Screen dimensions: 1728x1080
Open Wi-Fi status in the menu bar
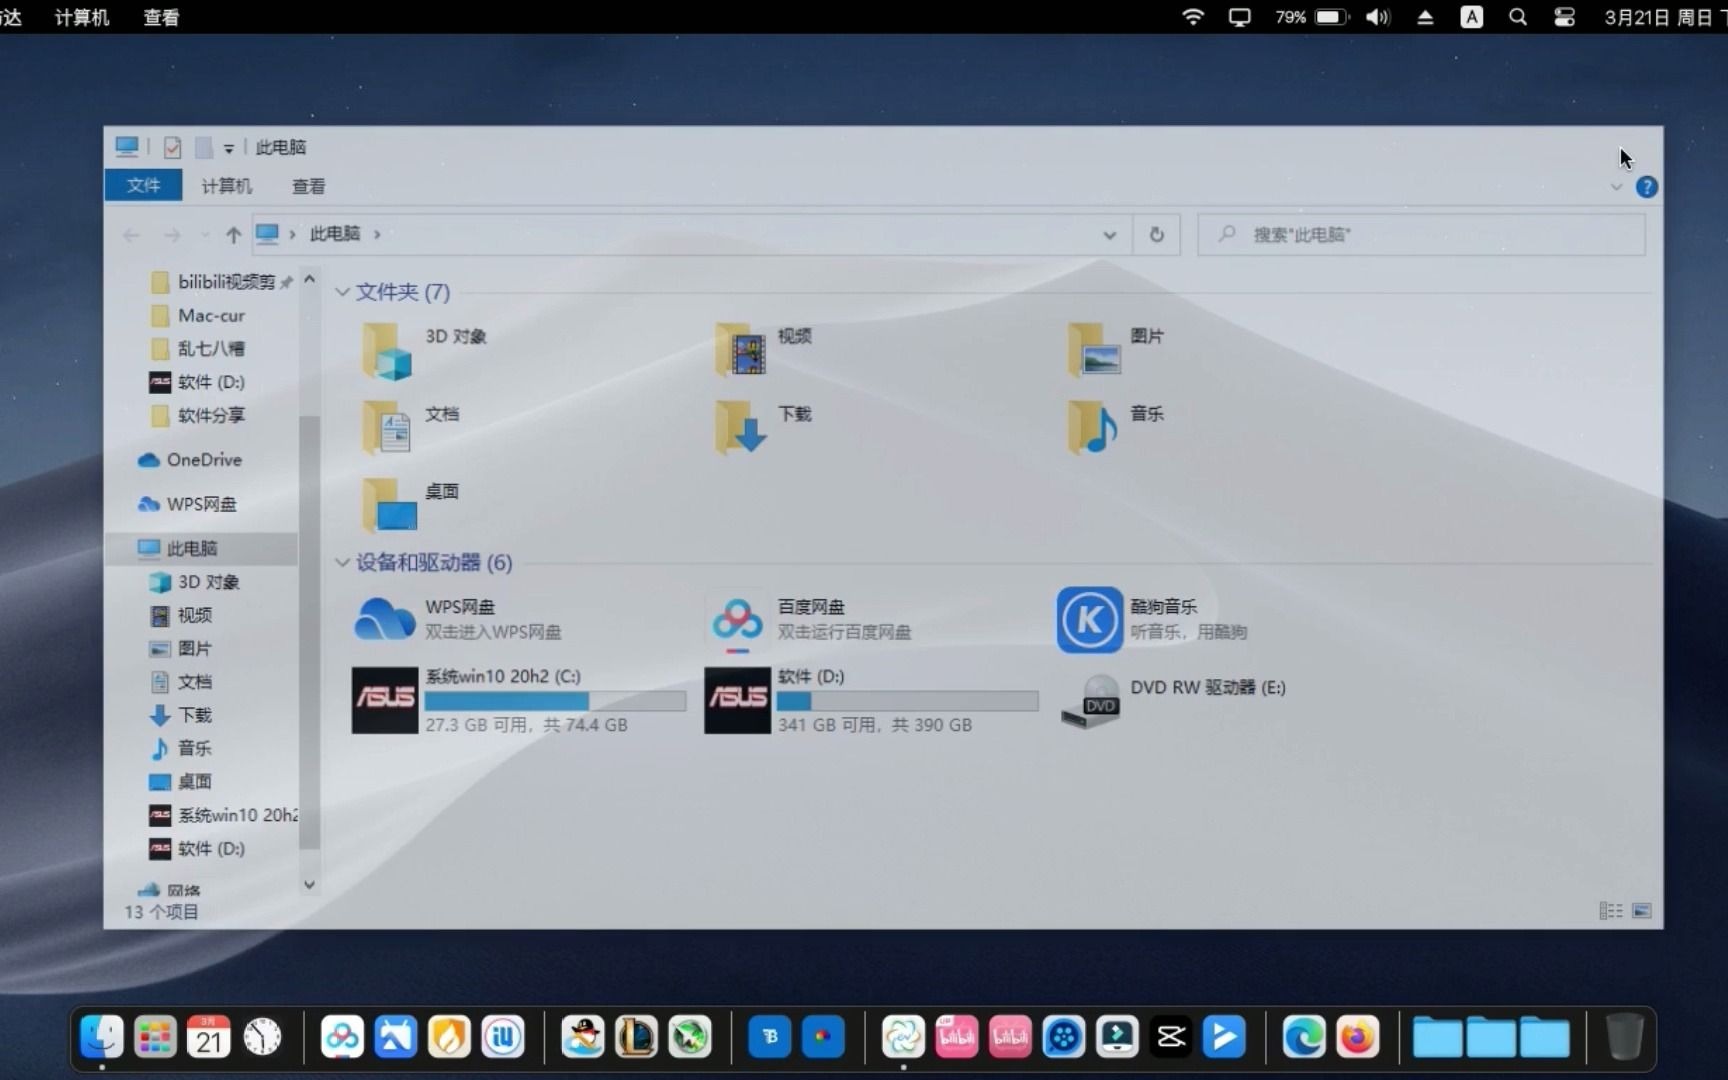coord(1192,17)
